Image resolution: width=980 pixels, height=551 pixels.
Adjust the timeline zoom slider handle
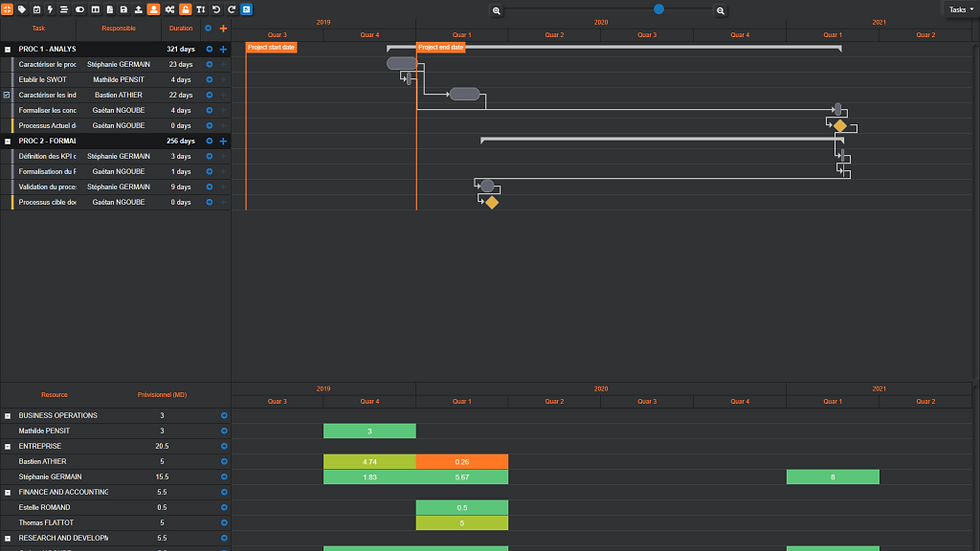[x=659, y=9]
